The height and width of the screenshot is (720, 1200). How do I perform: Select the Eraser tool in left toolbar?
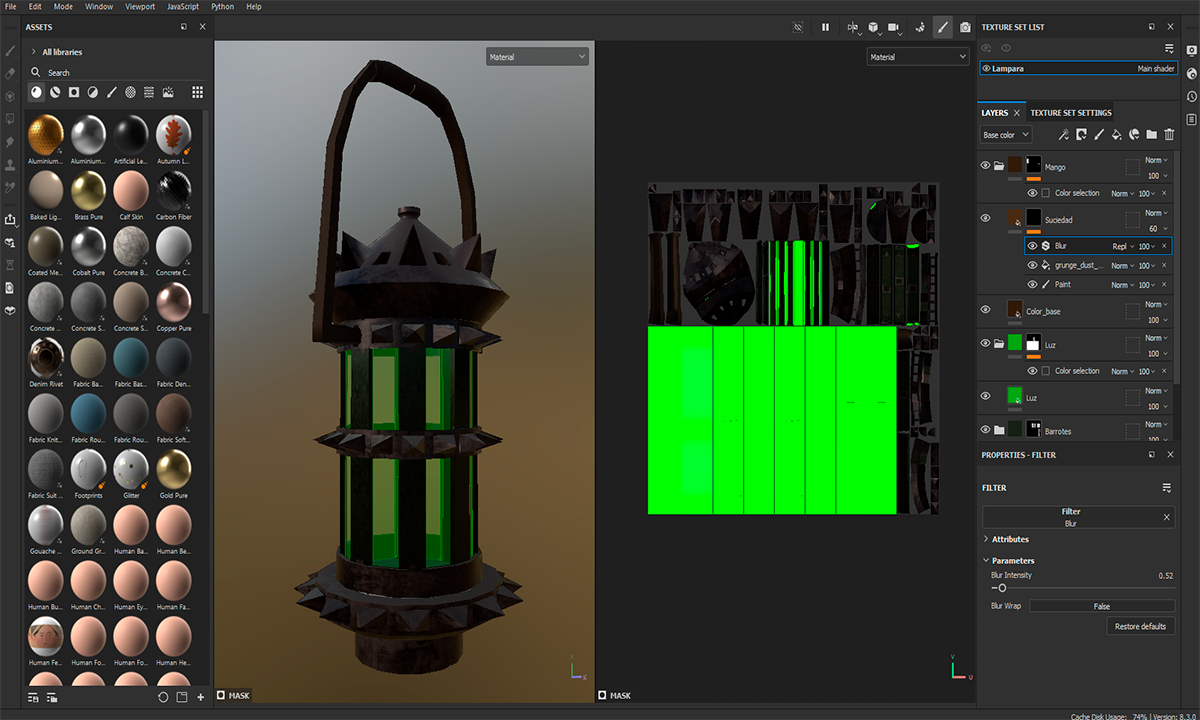[x=10, y=73]
